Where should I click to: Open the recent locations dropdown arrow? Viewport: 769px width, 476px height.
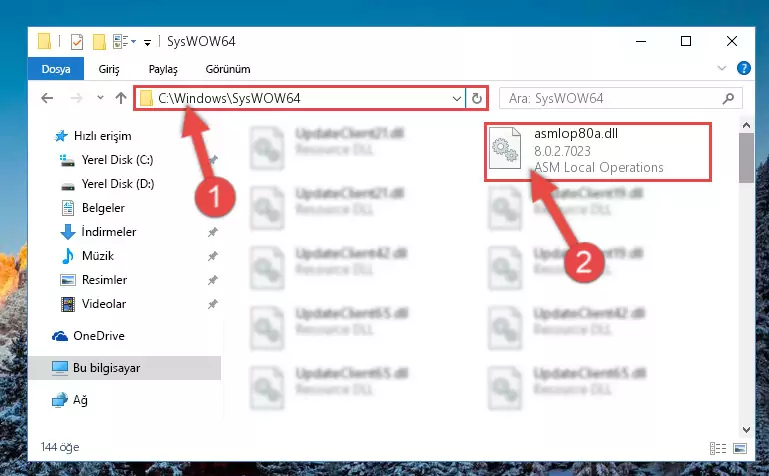(100, 98)
